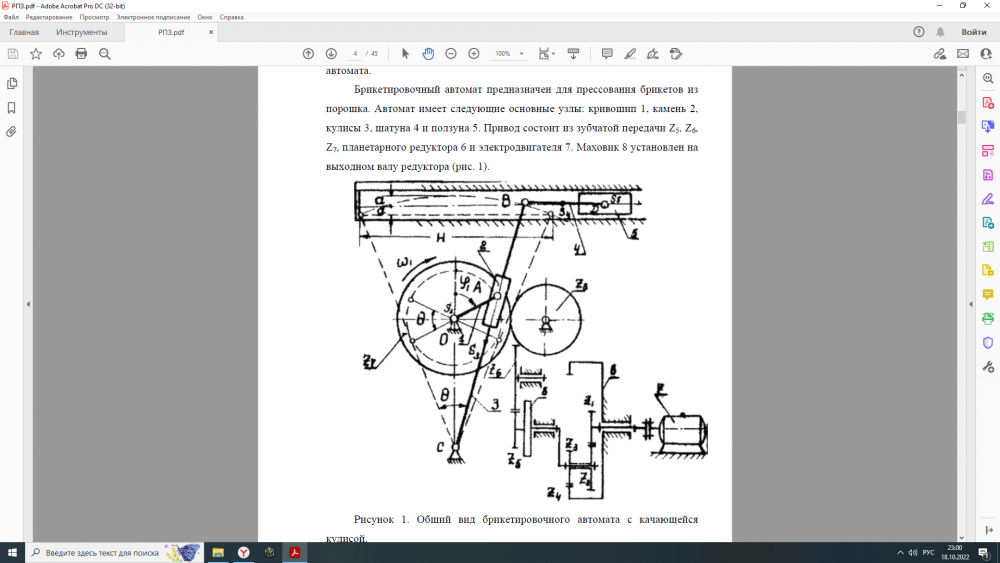Select the Hand pan tool

(428, 53)
